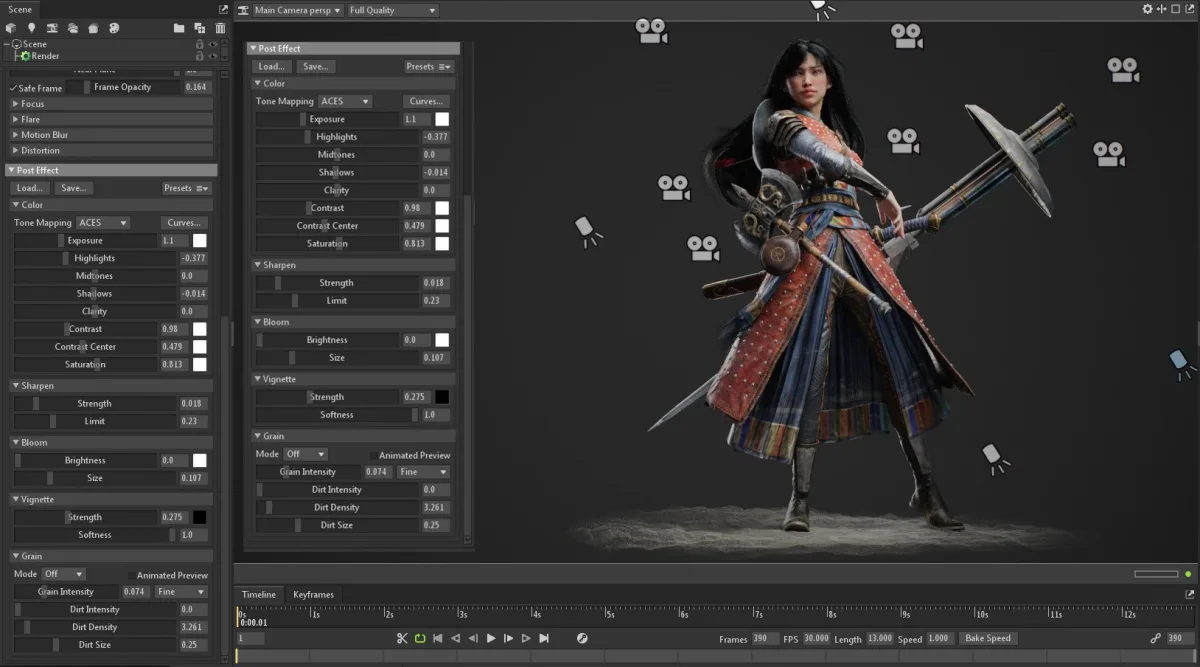Open Curves... in the floating panel
The height and width of the screenshot is (667, 1200).
point(426,101)
